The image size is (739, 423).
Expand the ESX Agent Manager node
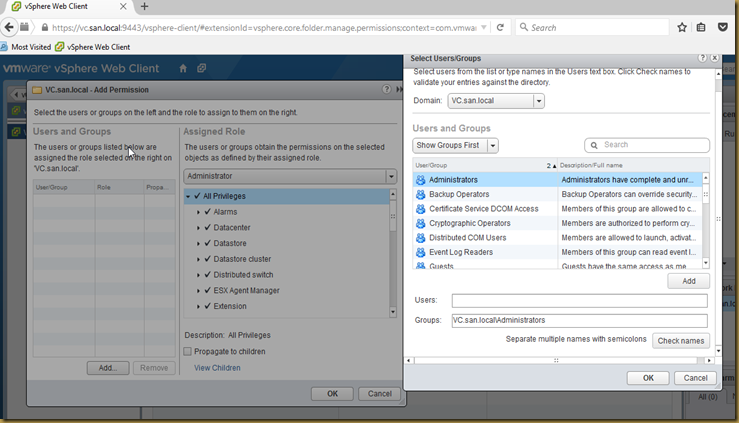click(198, 291)
